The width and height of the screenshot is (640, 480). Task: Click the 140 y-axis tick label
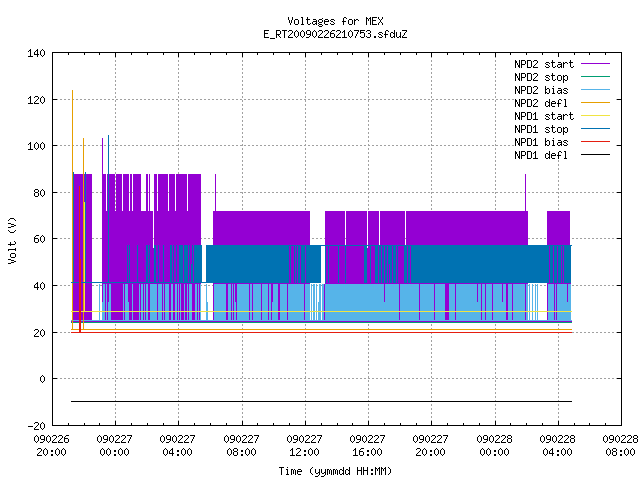click(36, 53)
